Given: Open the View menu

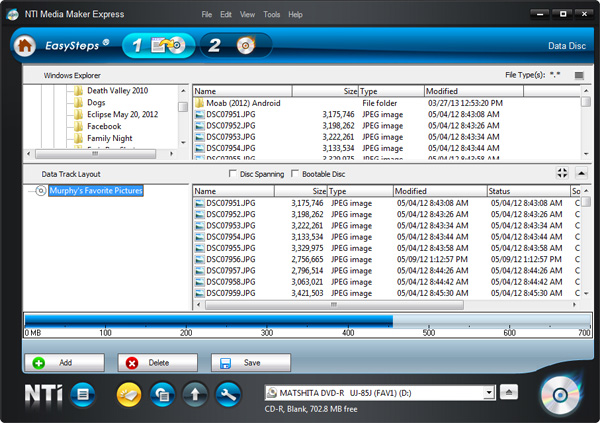Looking at the screenshot, I should (247, 15).
